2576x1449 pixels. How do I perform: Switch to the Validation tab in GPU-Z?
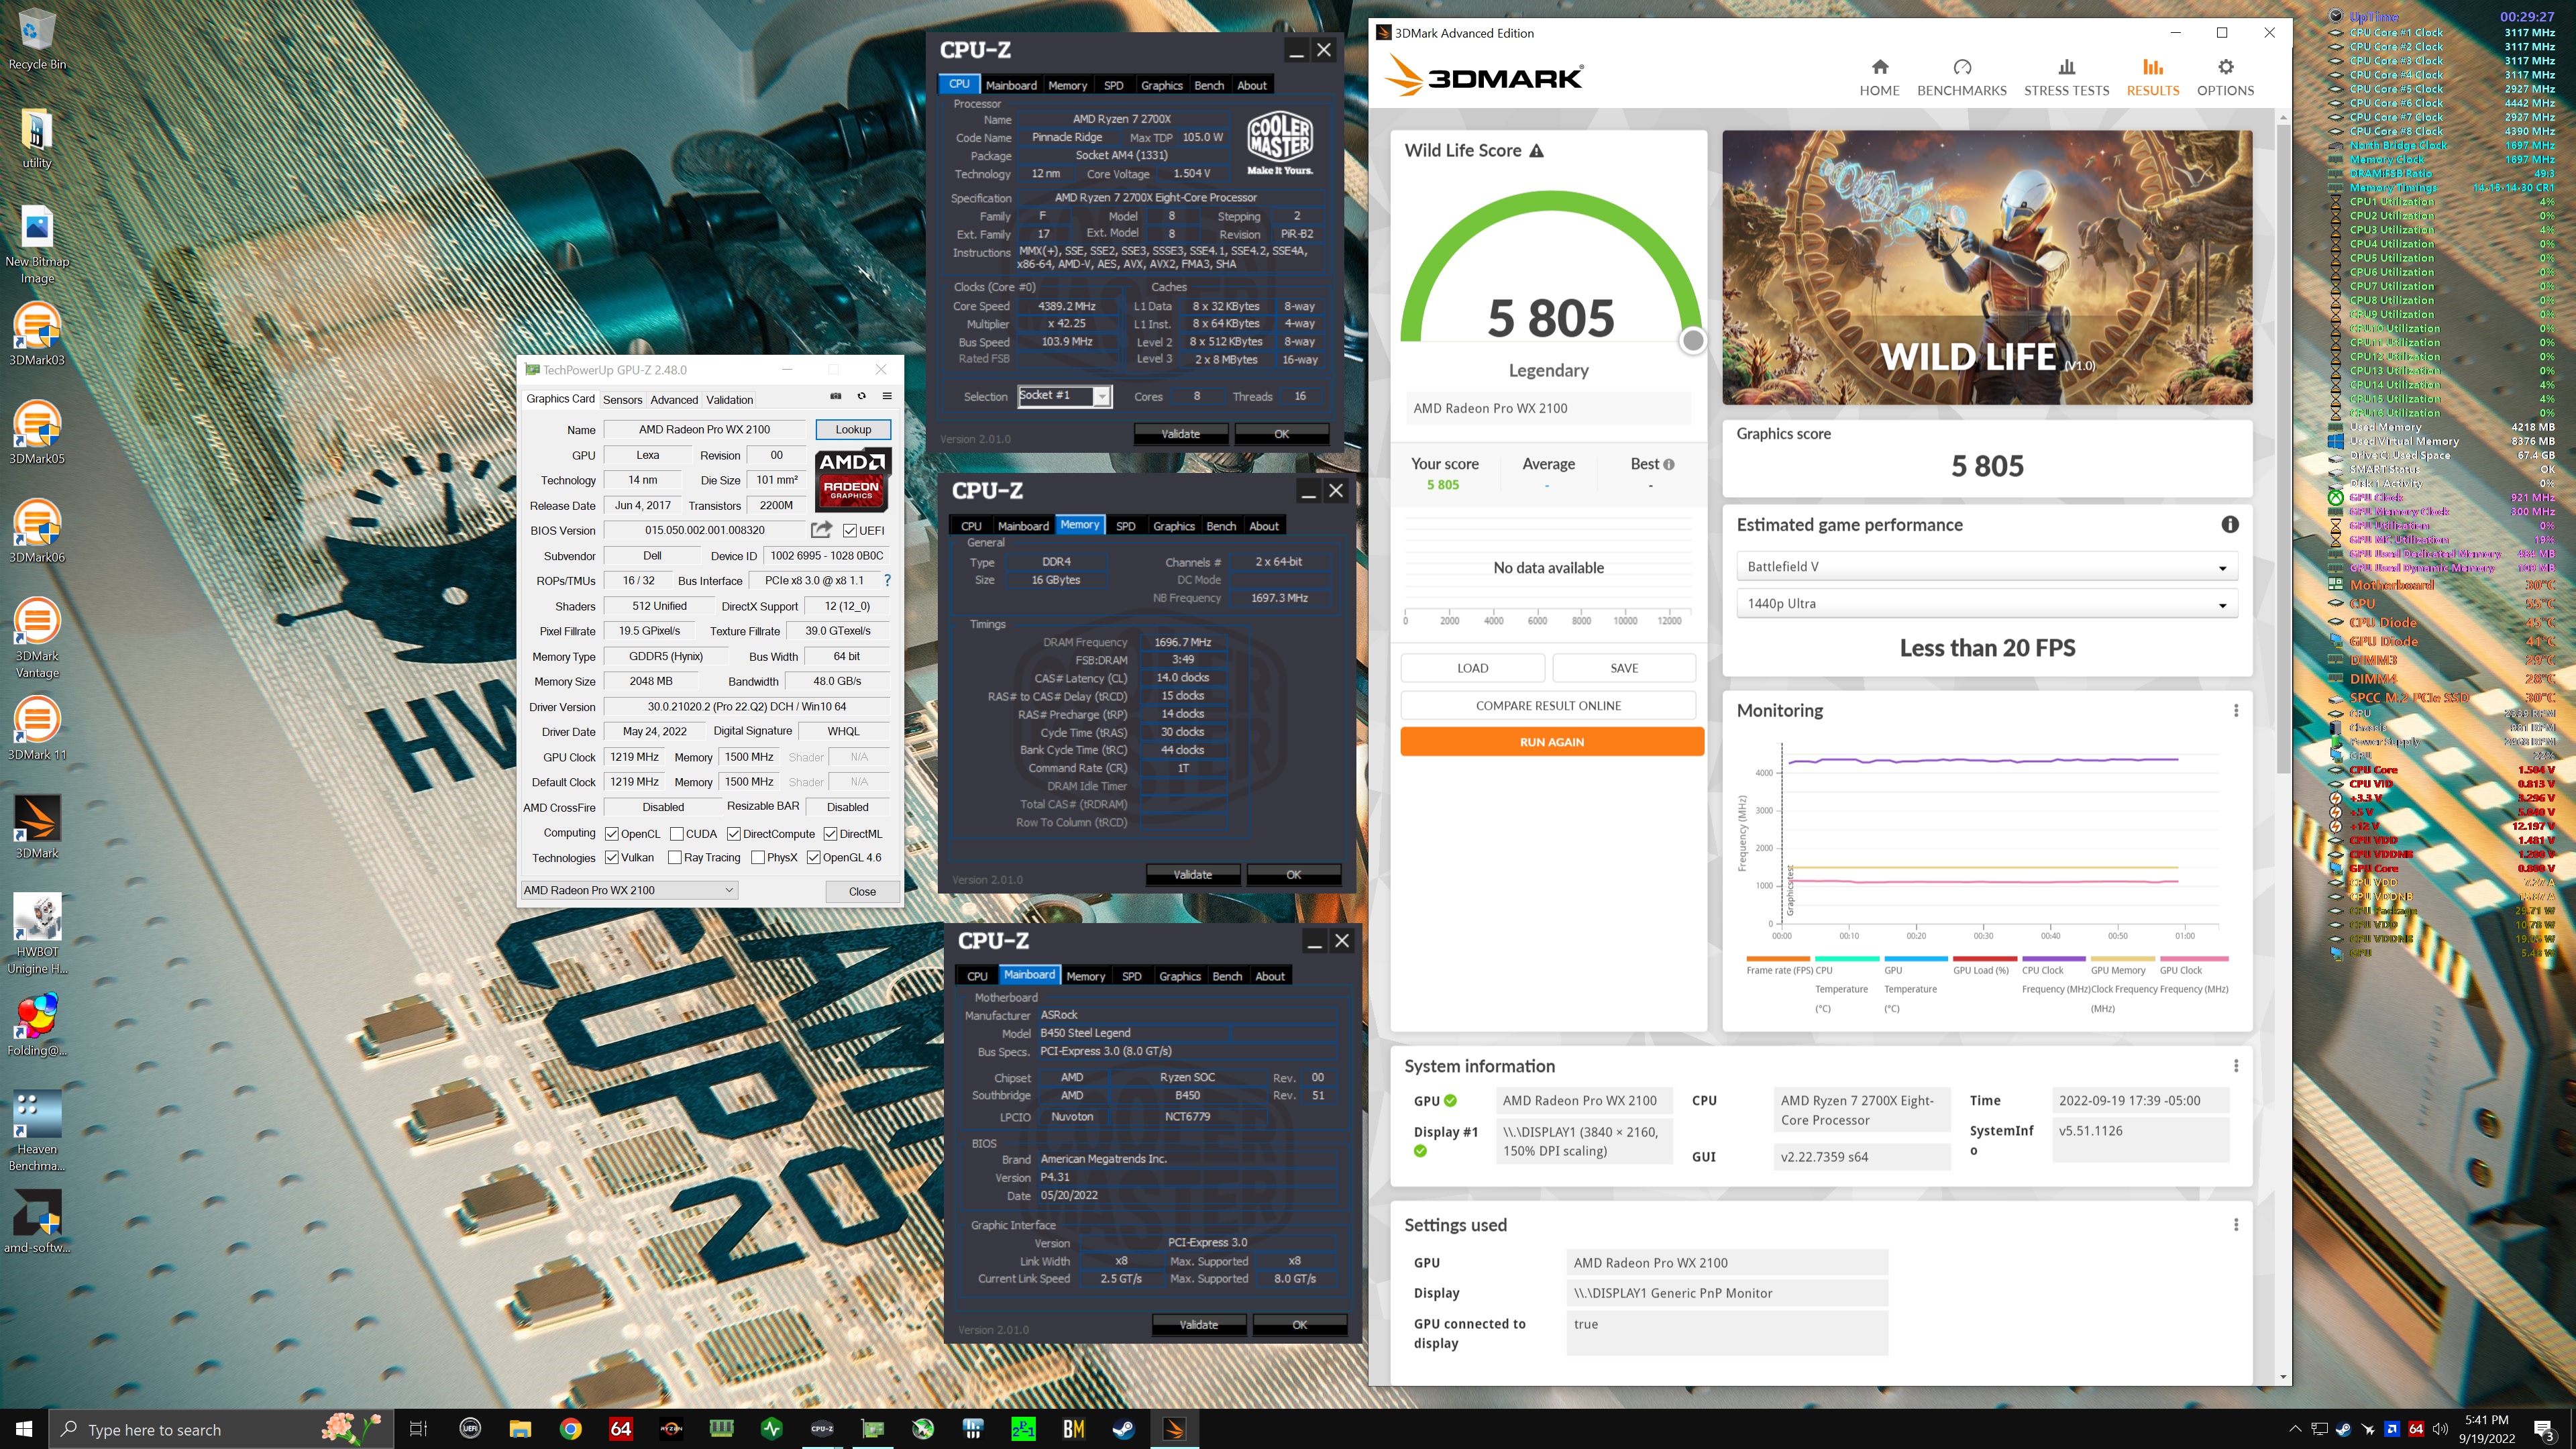(729, 400)
